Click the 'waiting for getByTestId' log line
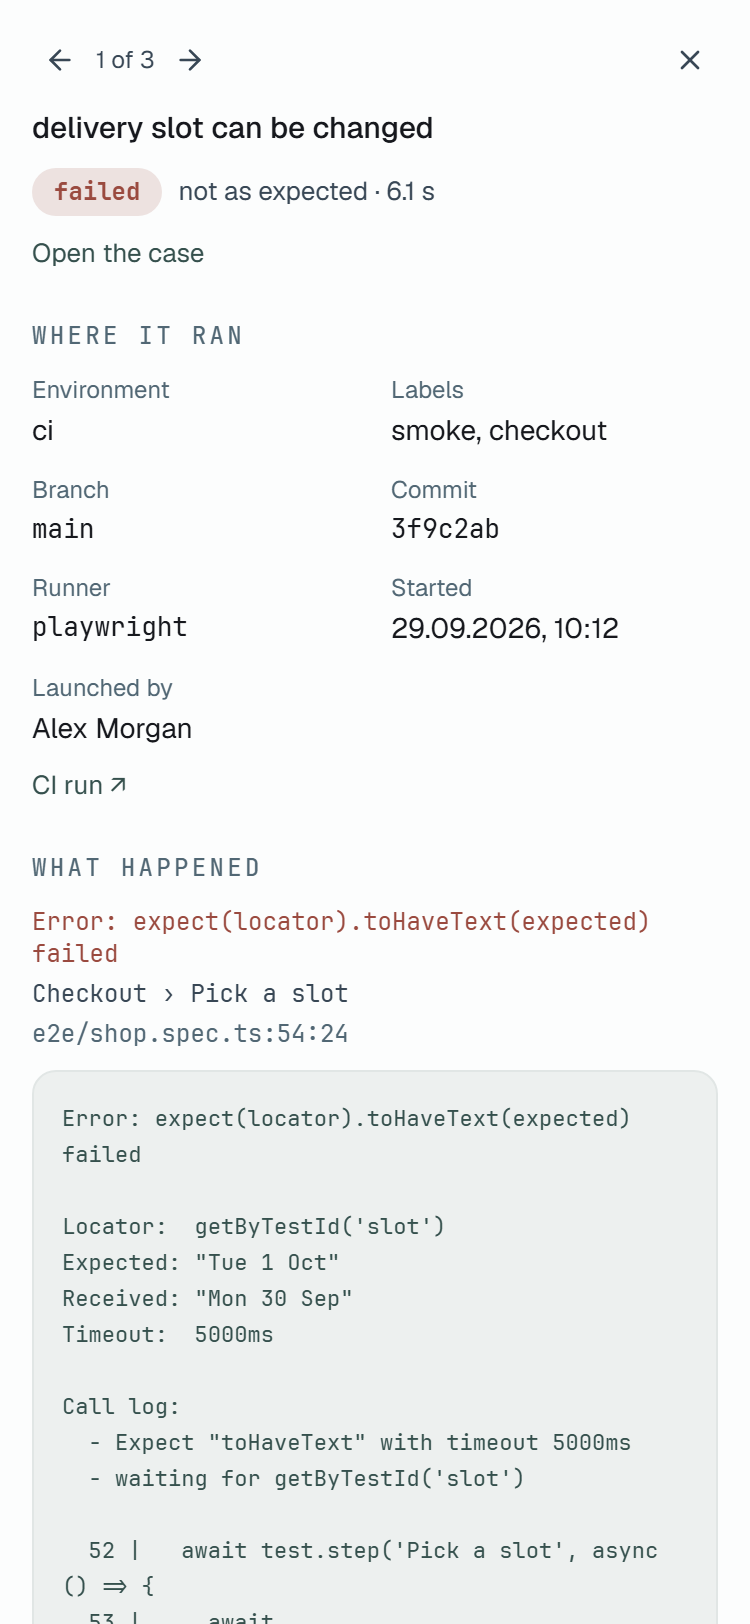This screenshot has width=750, height=1624. pyautogui.click(x=306, y=1479)
